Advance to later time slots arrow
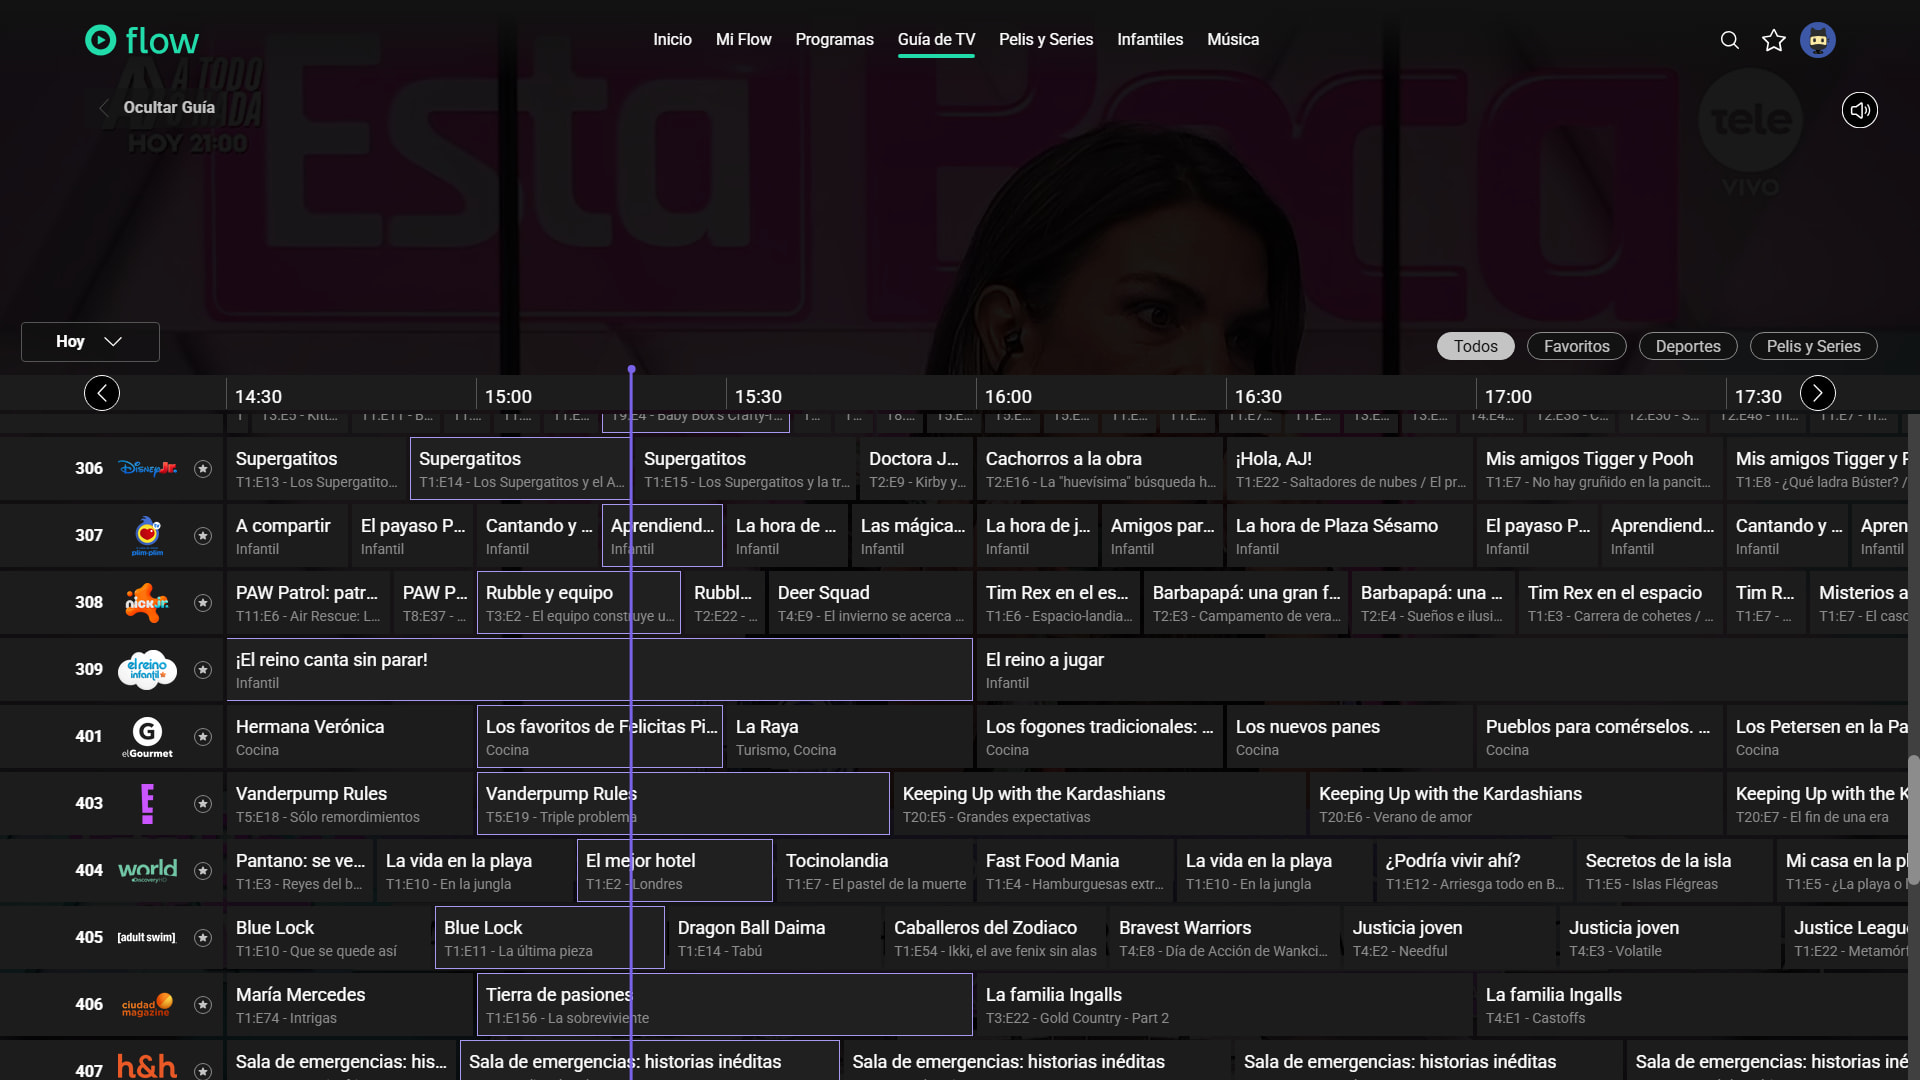 coord(1818,393)
